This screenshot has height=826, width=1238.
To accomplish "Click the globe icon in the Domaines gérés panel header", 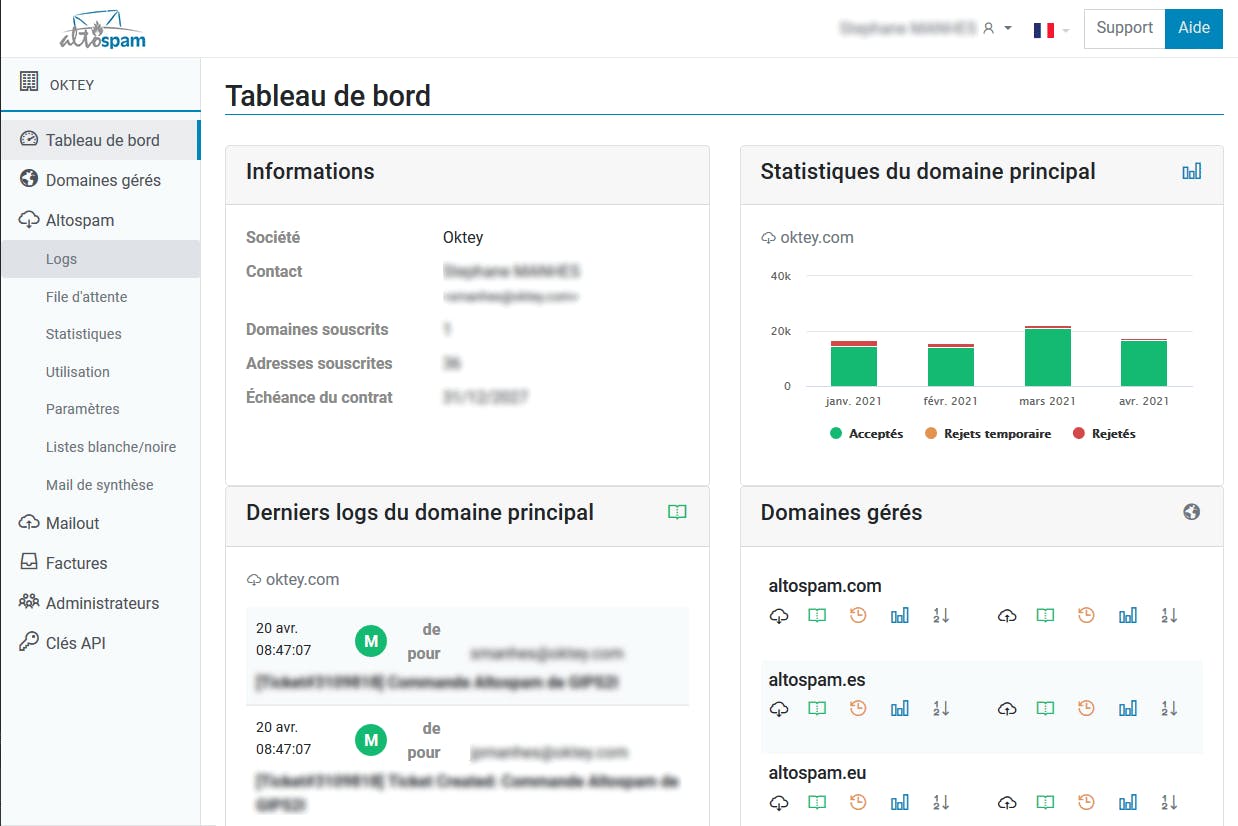I will coord(1191,512).
